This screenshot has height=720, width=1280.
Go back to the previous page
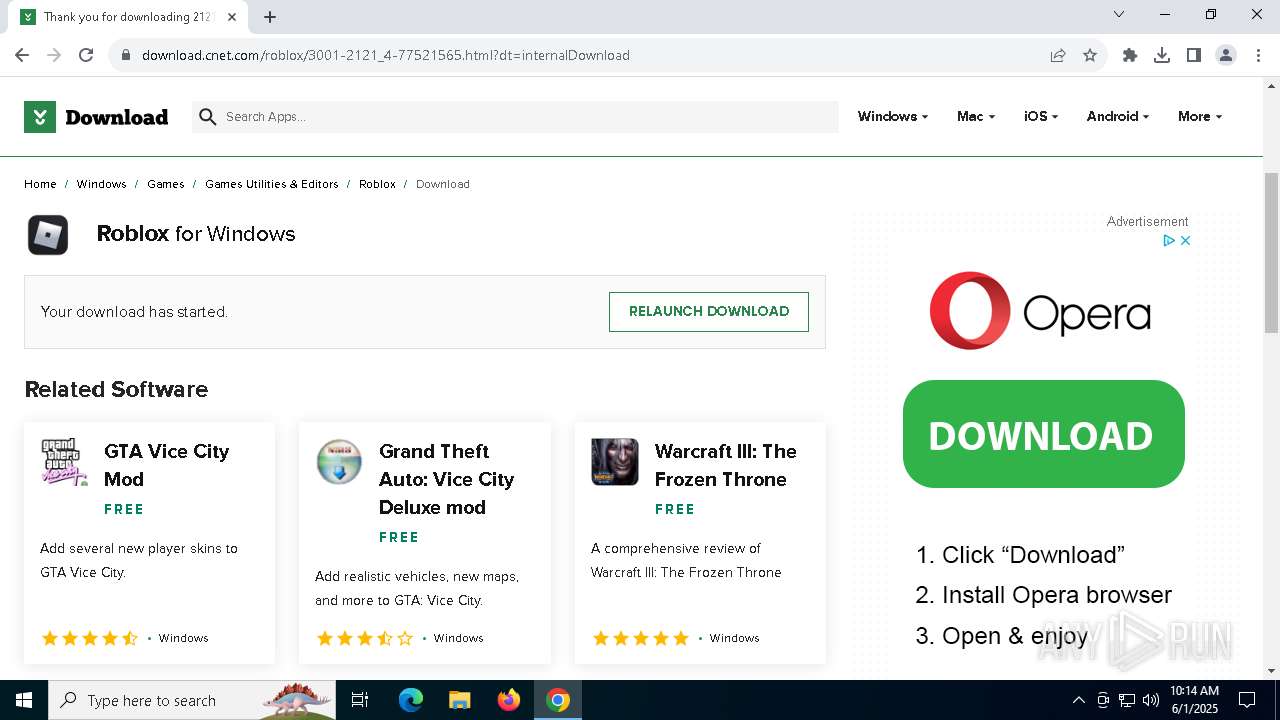pyautogui.click(x=22, y=55)
